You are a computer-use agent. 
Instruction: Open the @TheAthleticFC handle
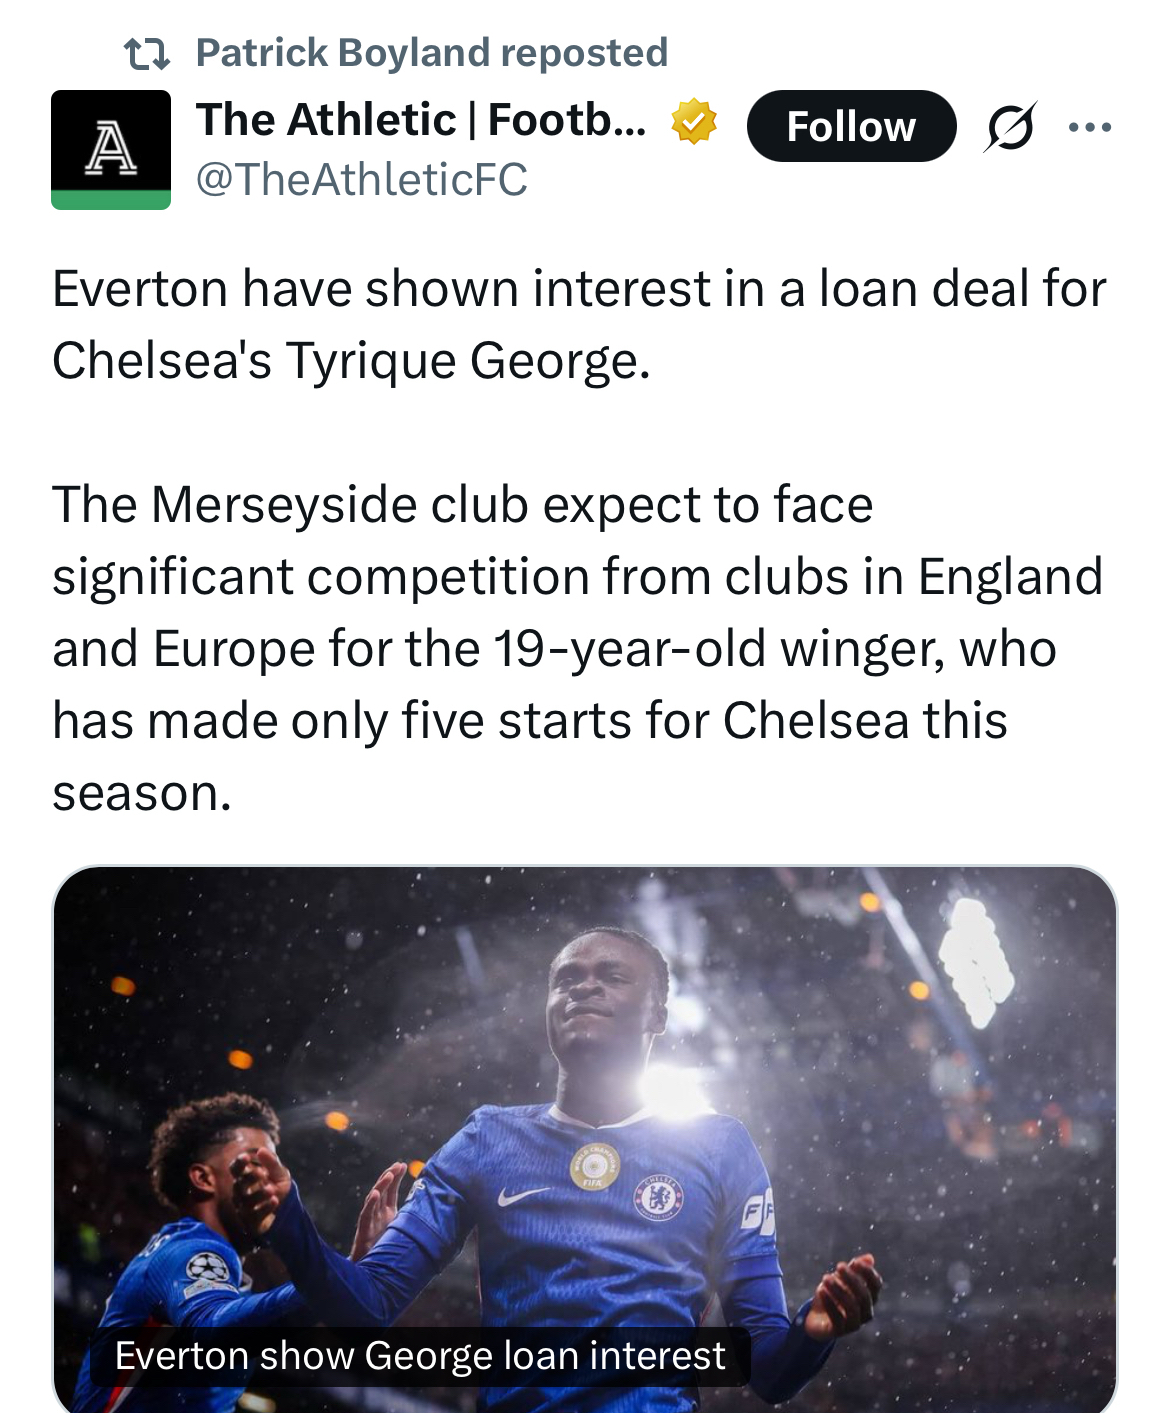(x=361, y=180)
